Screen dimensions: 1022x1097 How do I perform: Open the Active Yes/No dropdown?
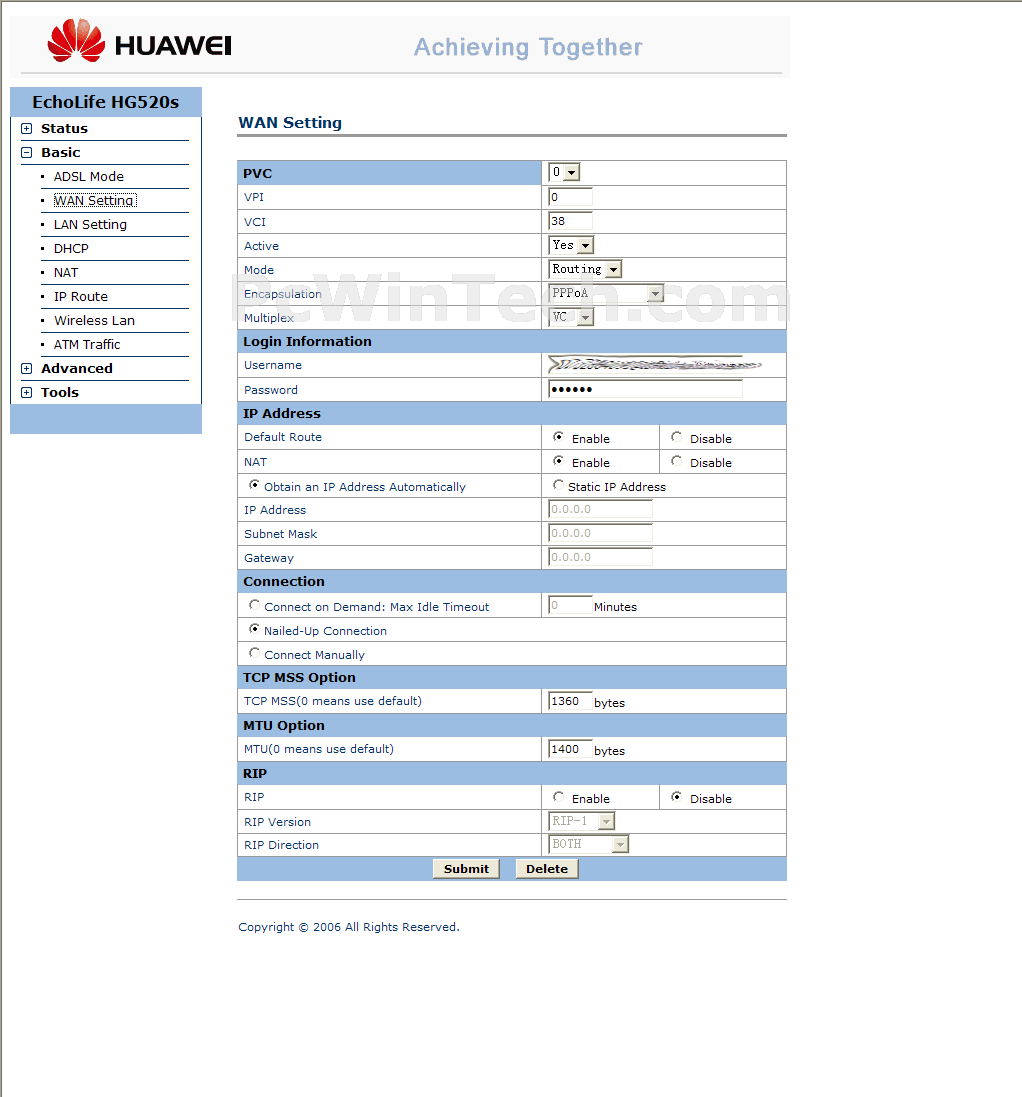point(572,245)
